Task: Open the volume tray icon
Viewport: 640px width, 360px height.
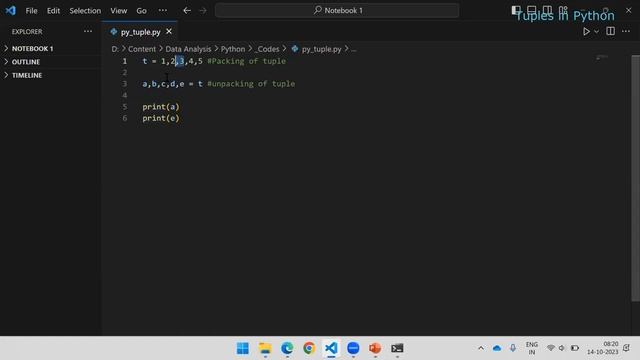Action: (x=562, y=348)
